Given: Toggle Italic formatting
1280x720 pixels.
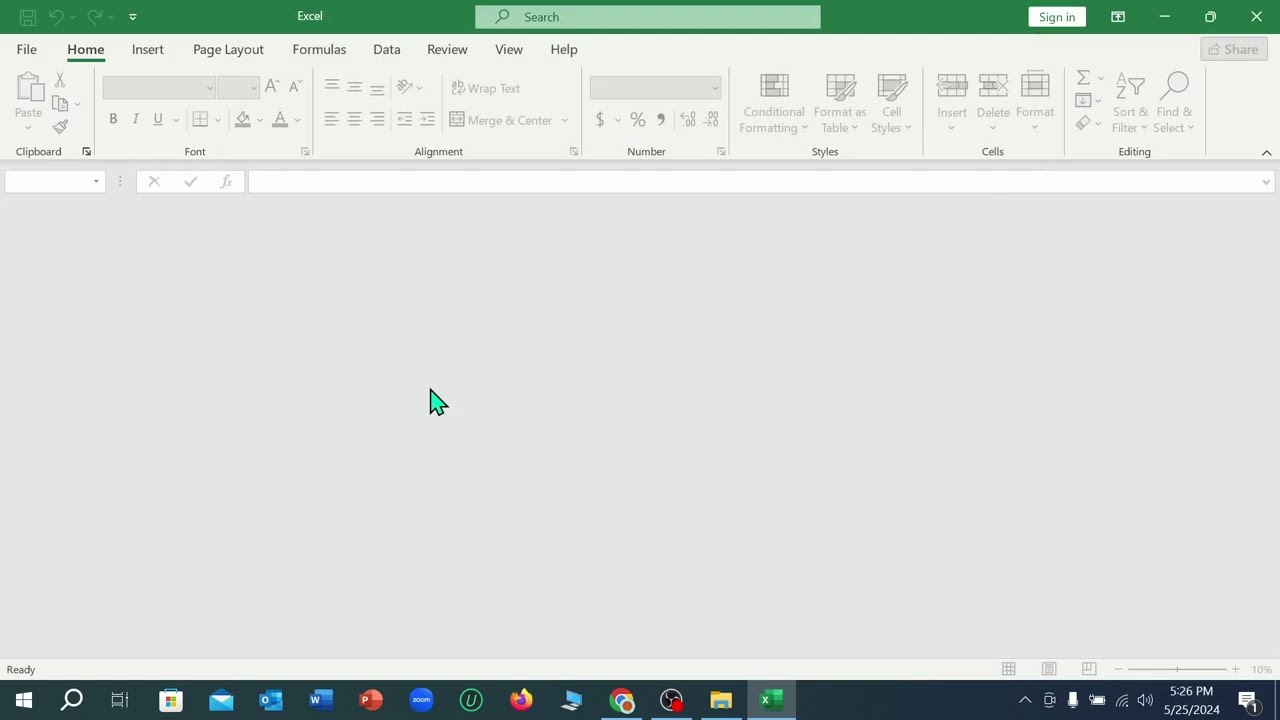Looking at the screenshot, I should pyautogui.click(x=135, y=120).
